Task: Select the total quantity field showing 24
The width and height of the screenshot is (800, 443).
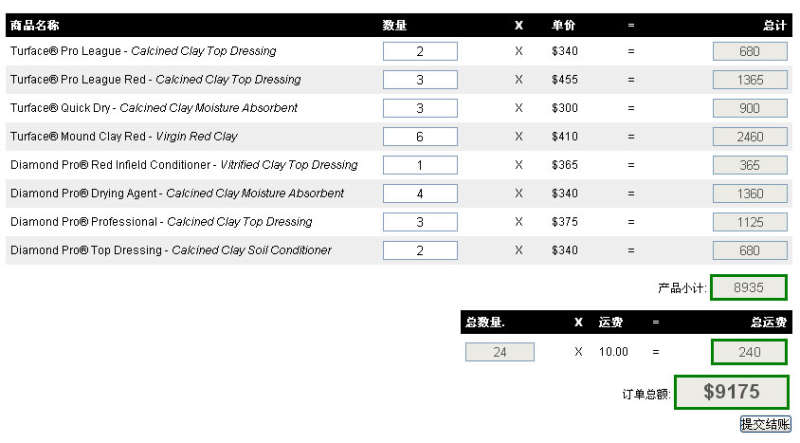Action: [x=500, y=352]
